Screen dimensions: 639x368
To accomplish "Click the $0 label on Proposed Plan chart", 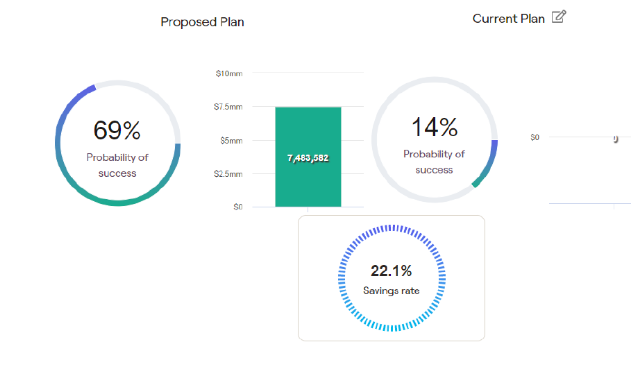I will tap(238, 207).
